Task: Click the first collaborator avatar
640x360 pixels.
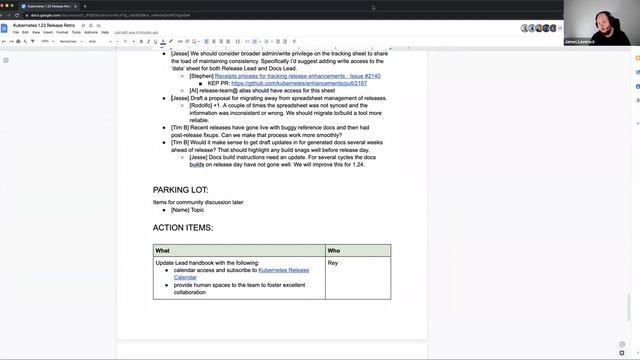Action: point(524,28)
